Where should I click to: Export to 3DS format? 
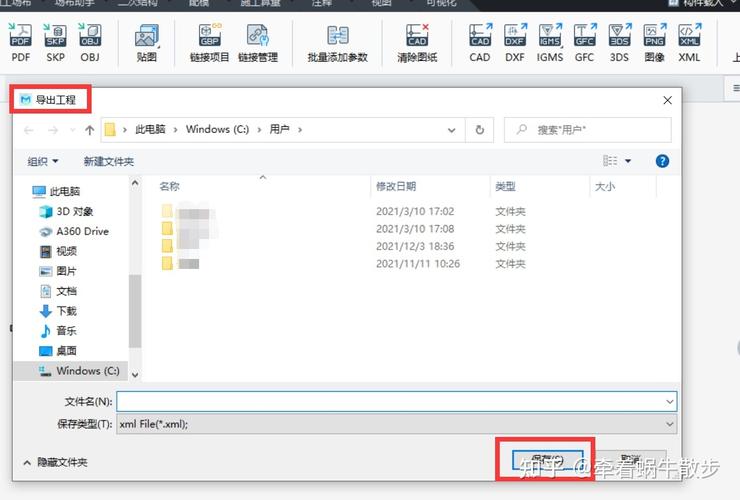click(x=619, y=42)
